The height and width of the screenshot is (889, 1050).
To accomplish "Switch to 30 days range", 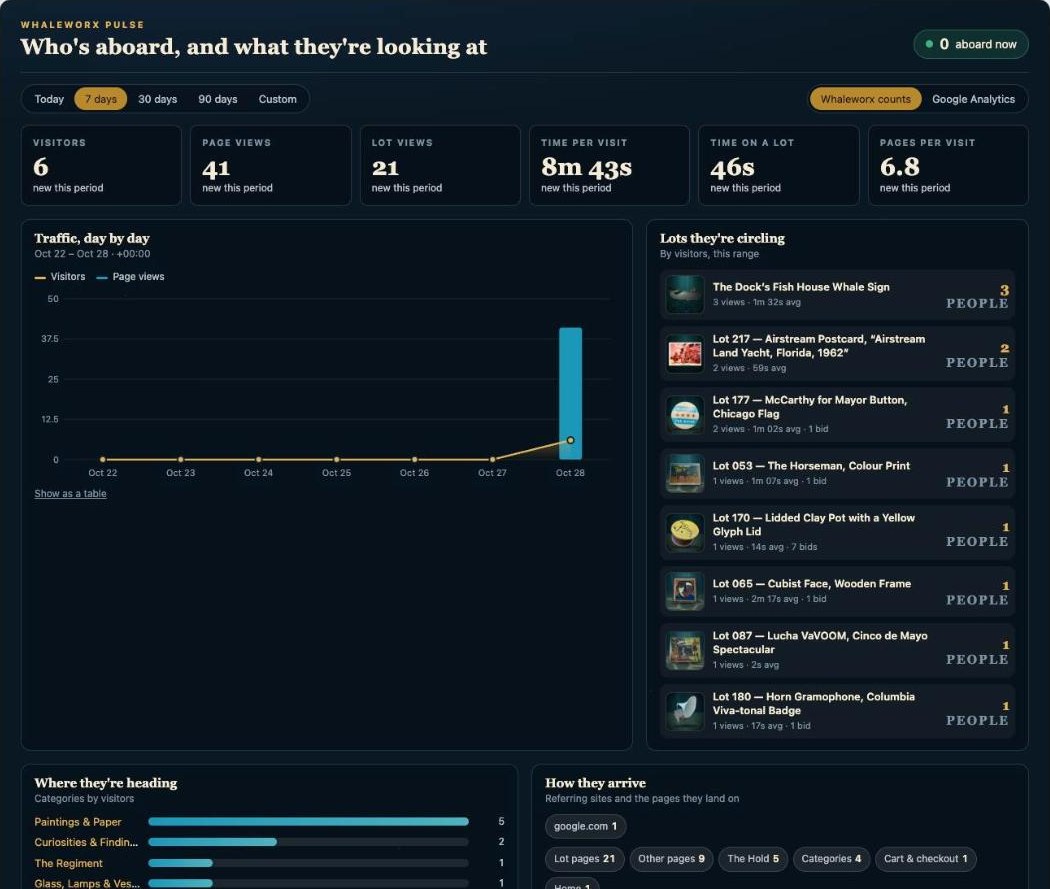I will click(x=157, y=99).
